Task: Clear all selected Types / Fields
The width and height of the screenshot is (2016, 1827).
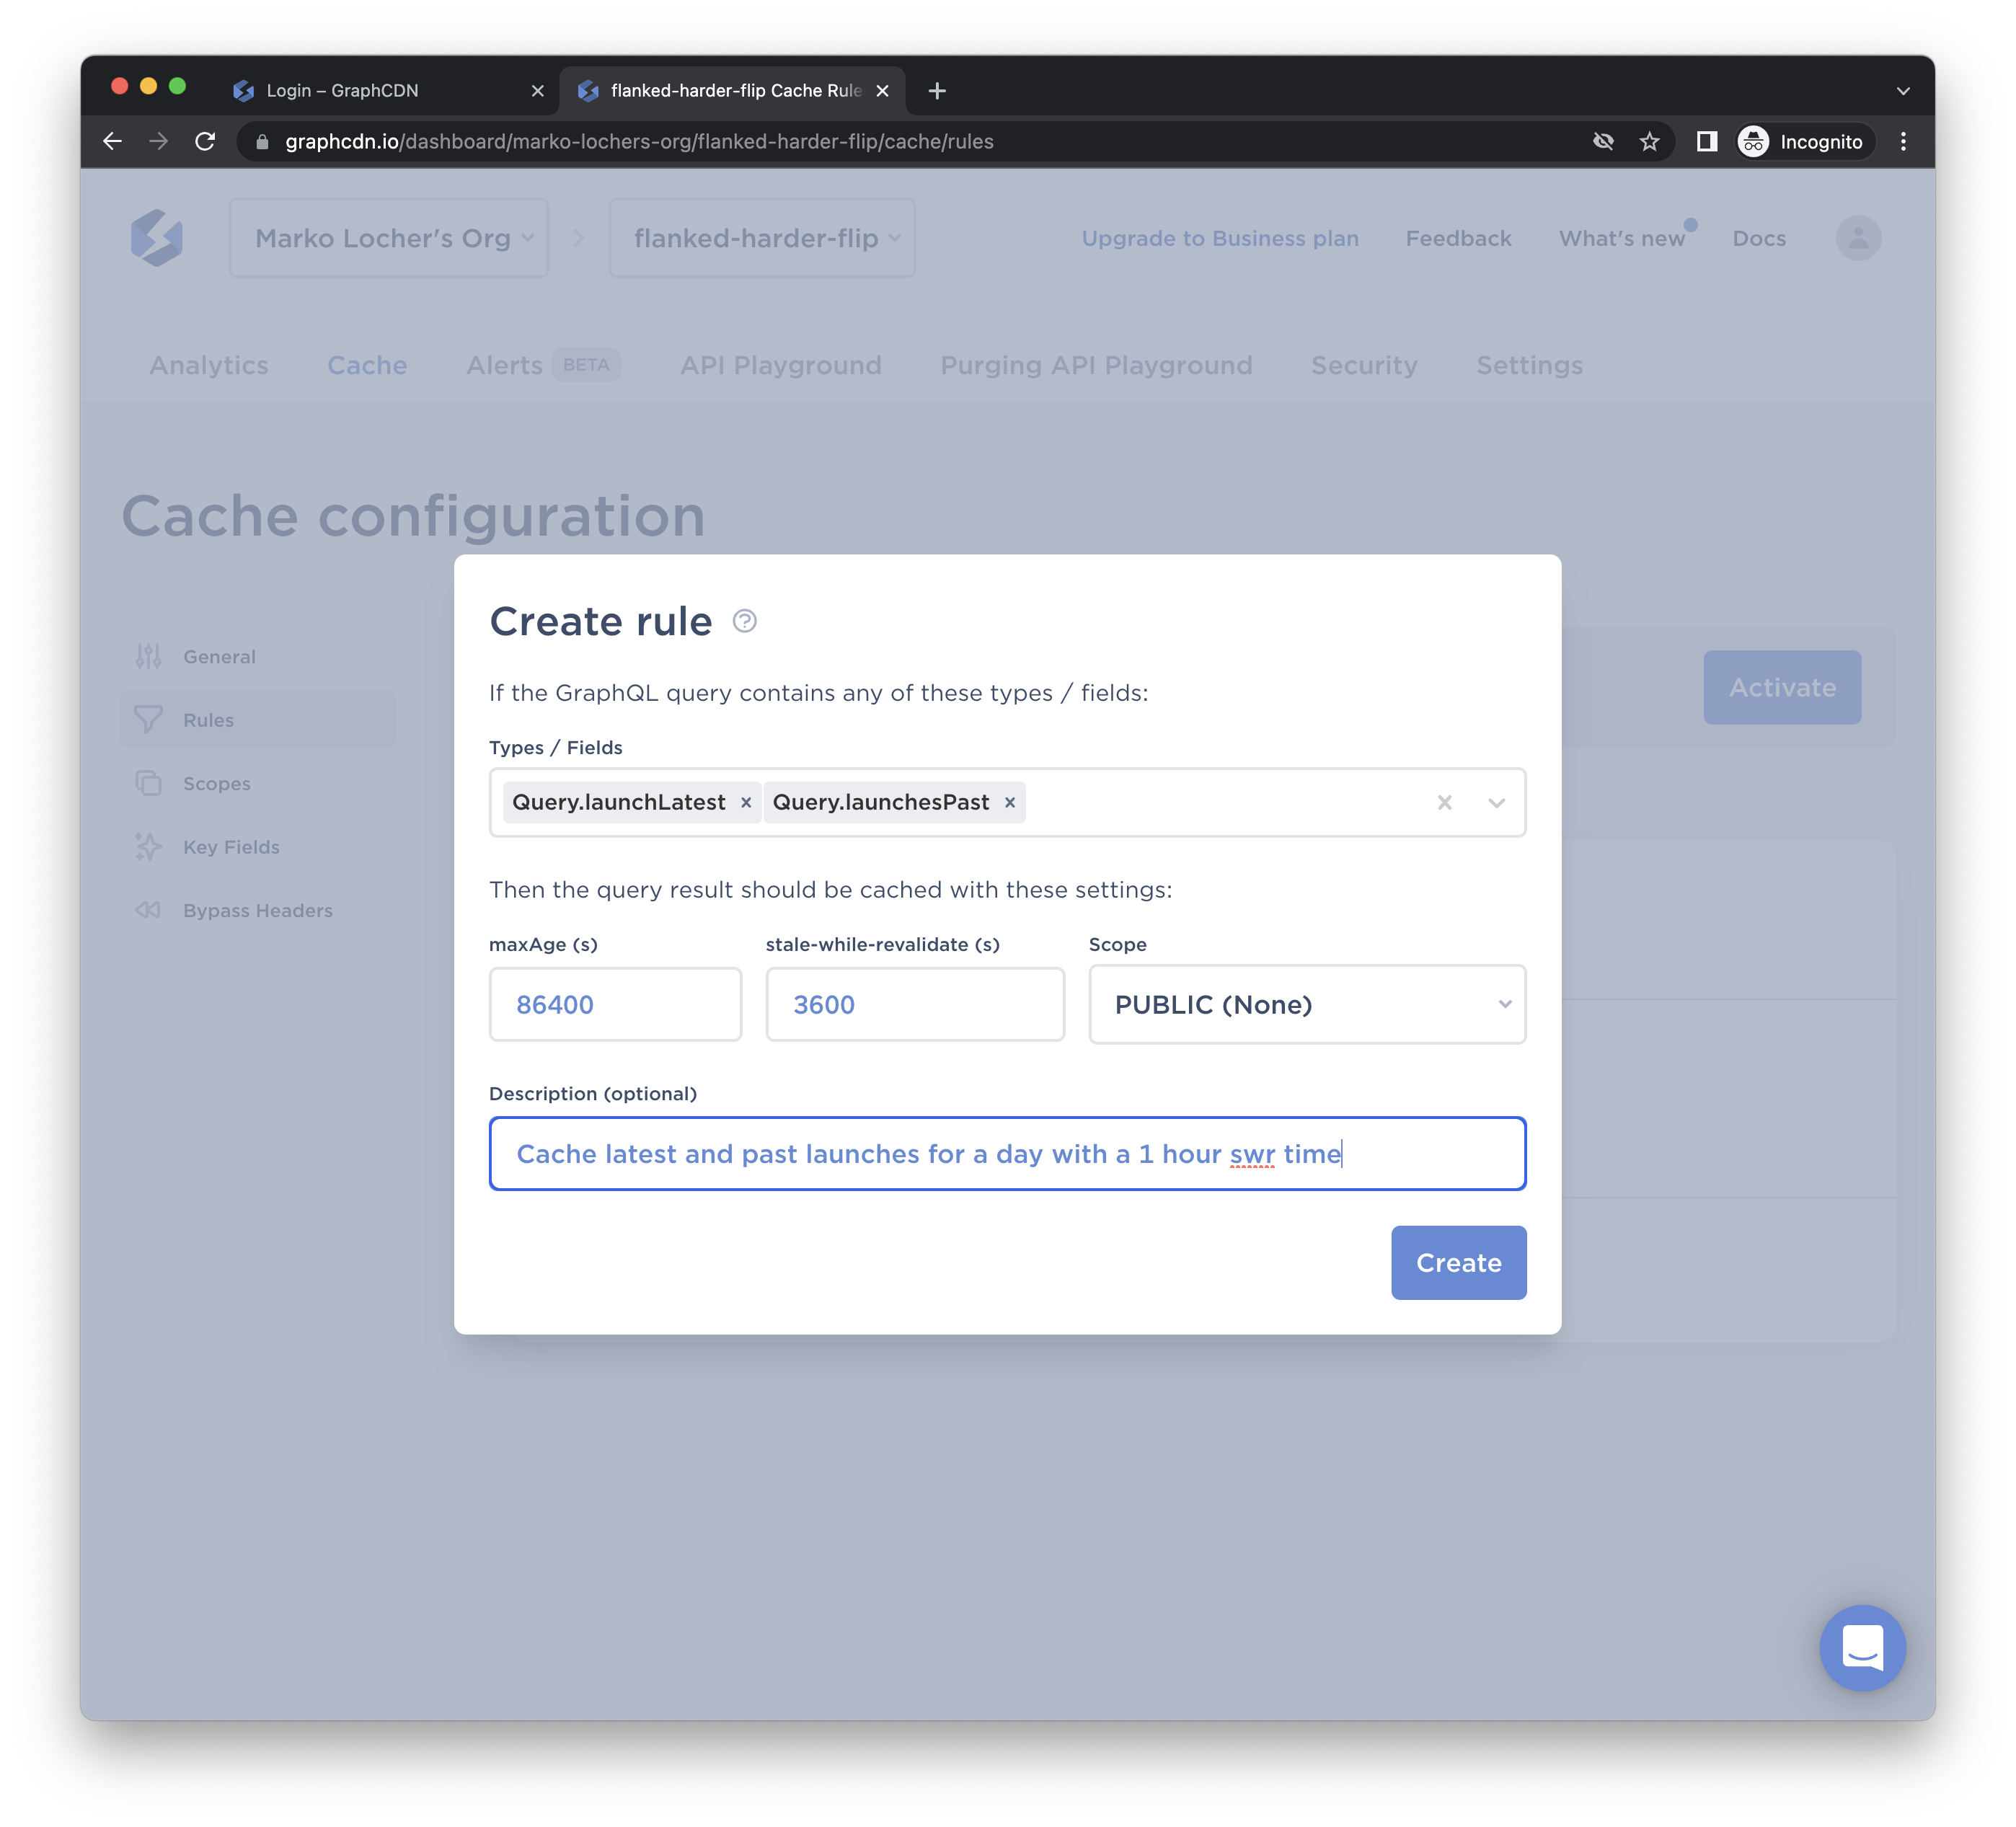Action: tap(1444, 802)
